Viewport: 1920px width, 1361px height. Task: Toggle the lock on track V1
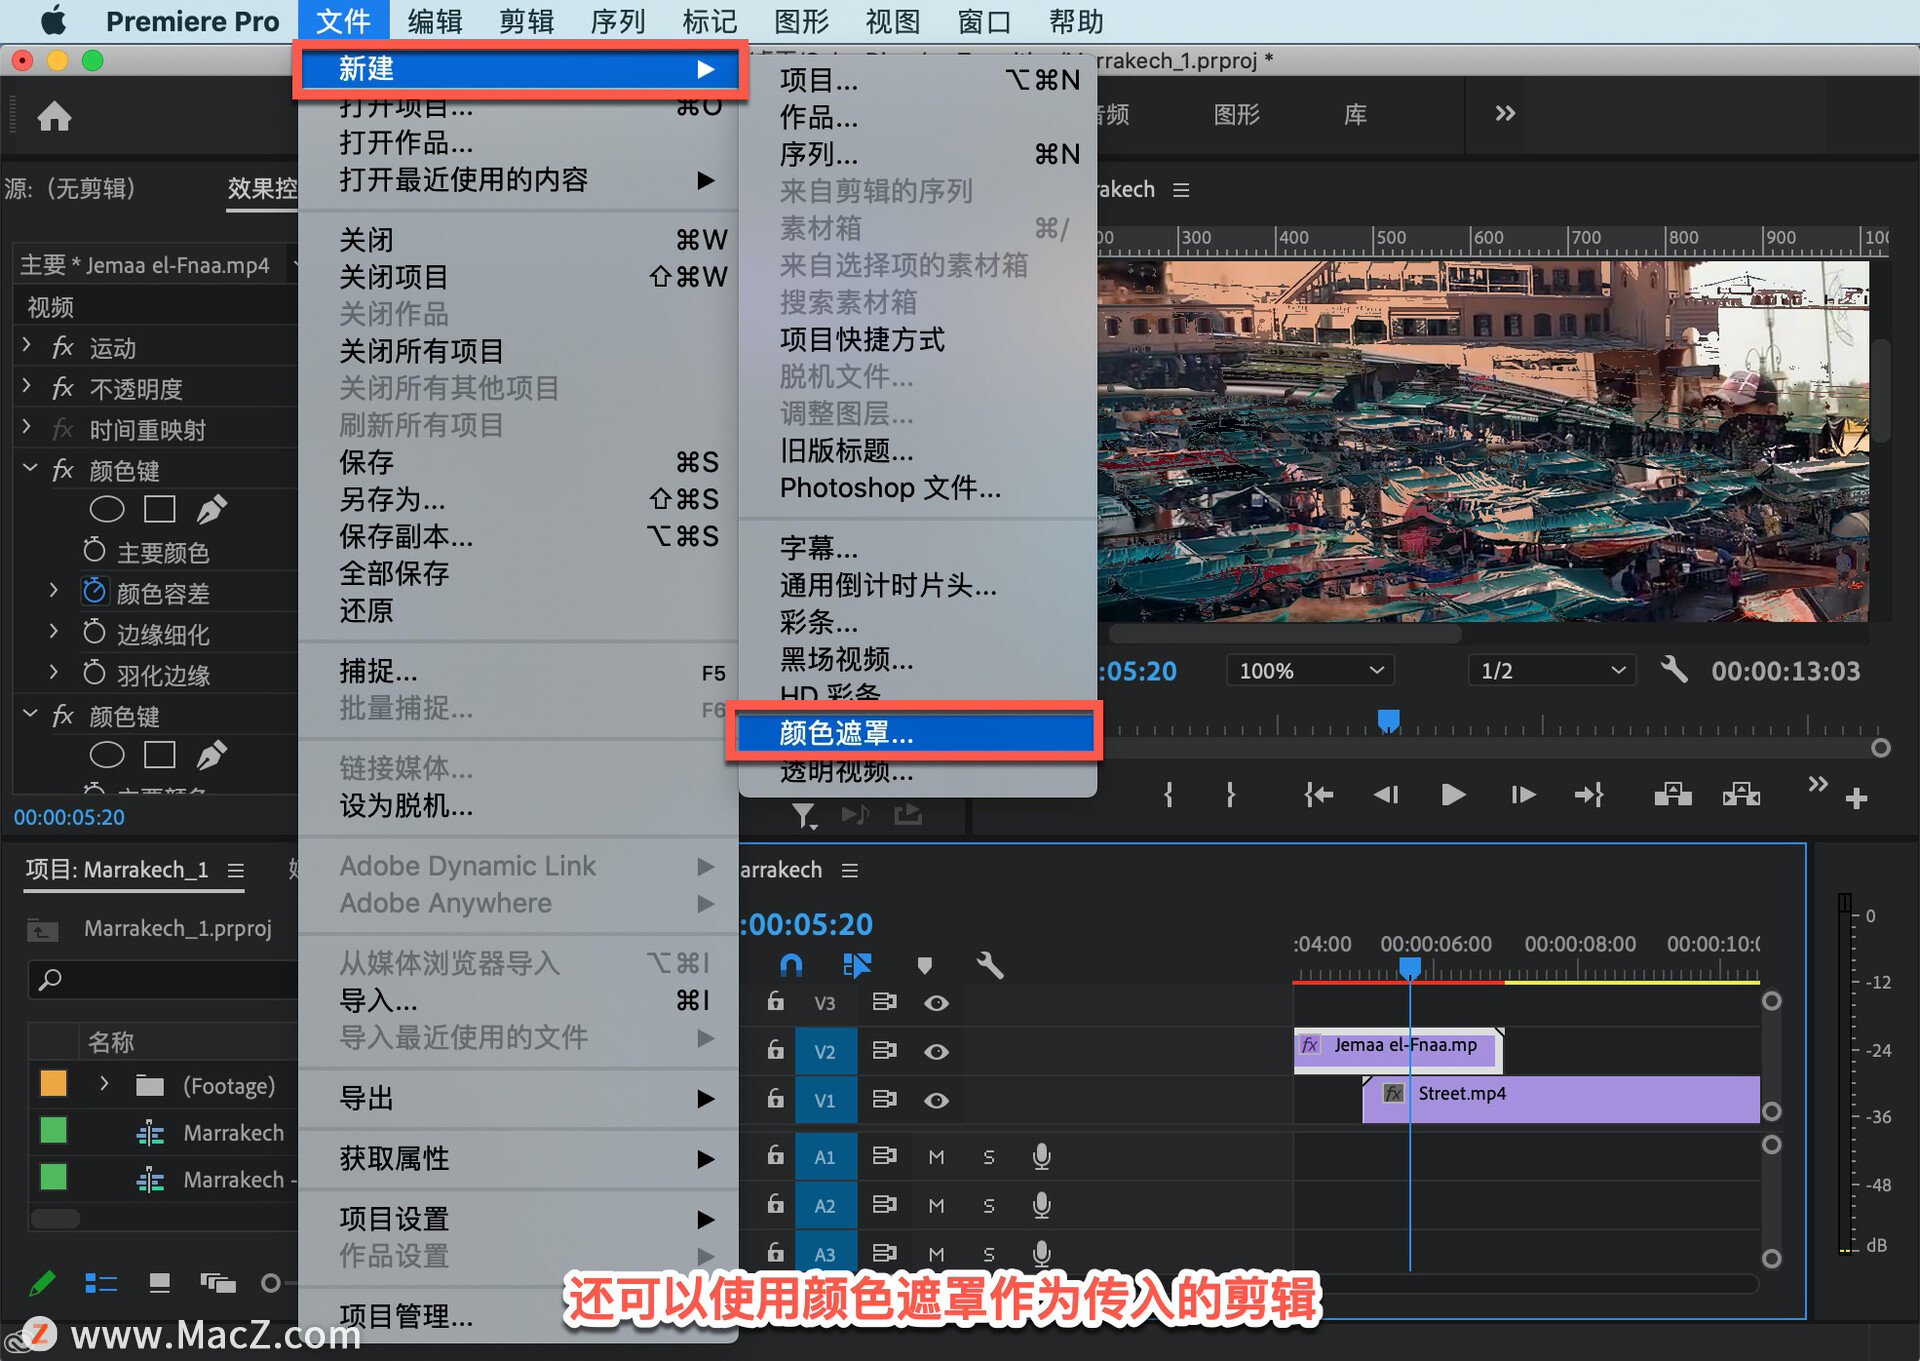pos(775,1098)
